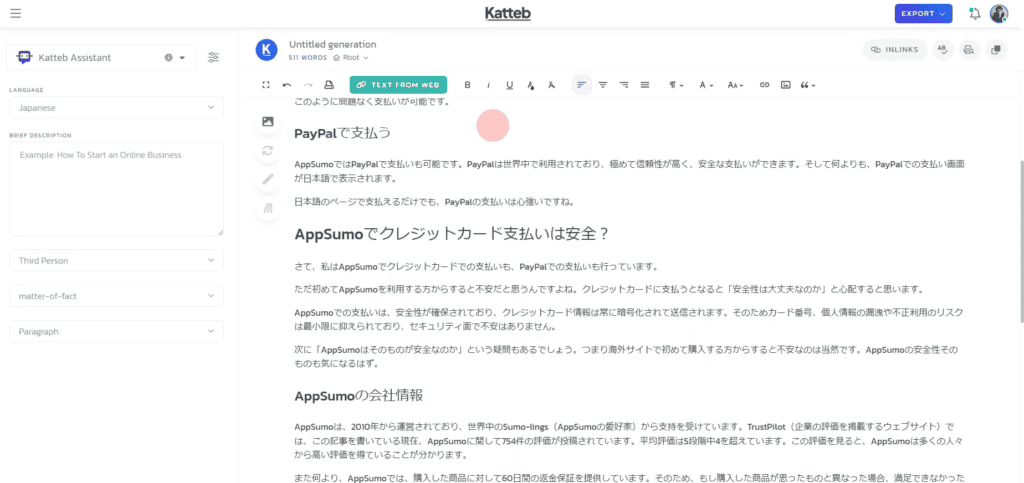Click the pencil edit icon

267,179
